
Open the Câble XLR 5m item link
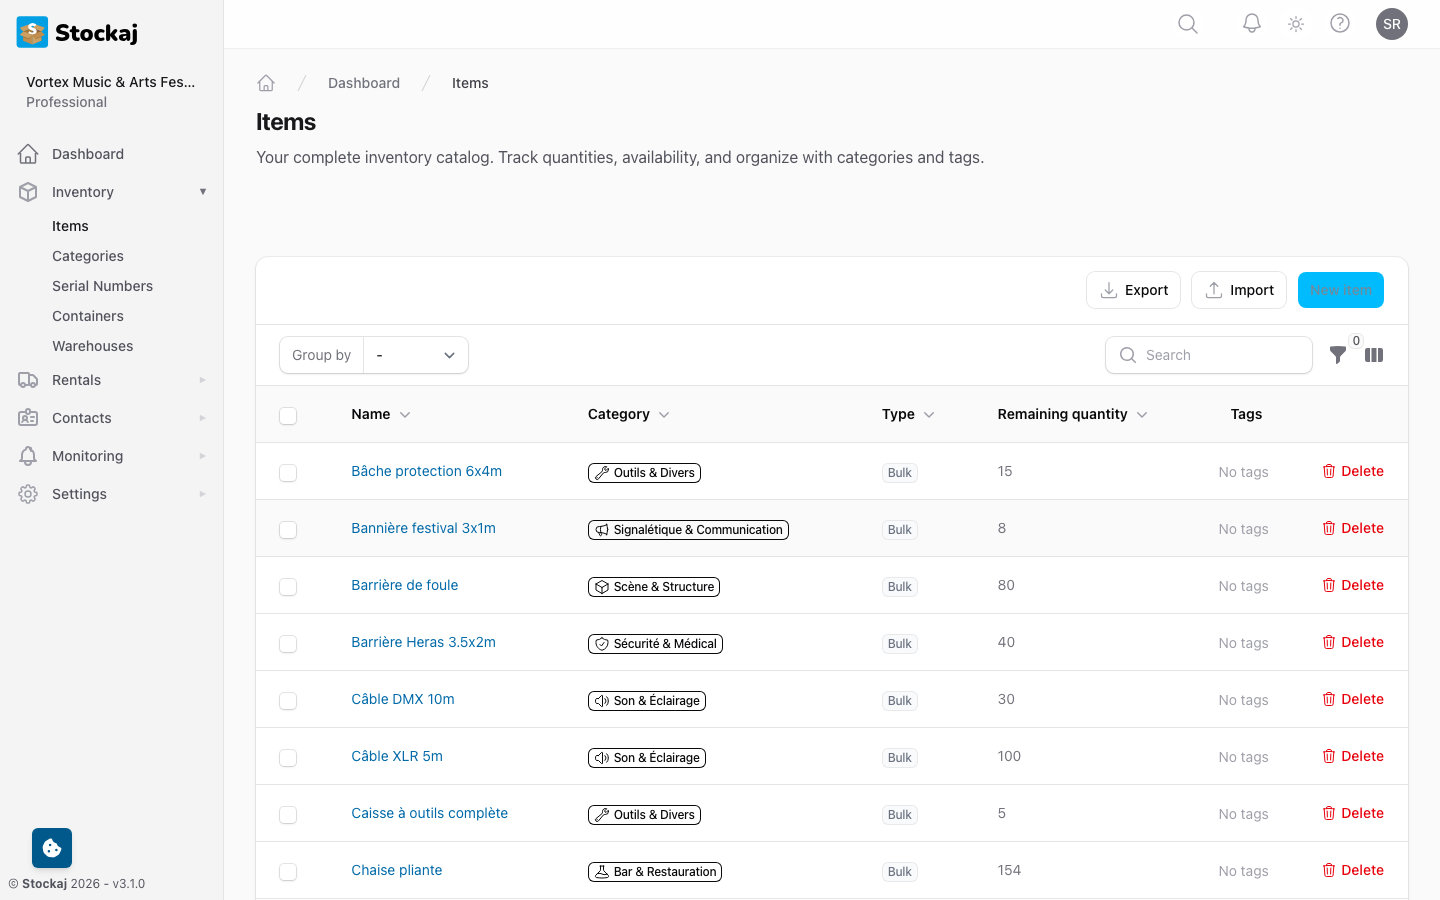(x=396, y=756)
